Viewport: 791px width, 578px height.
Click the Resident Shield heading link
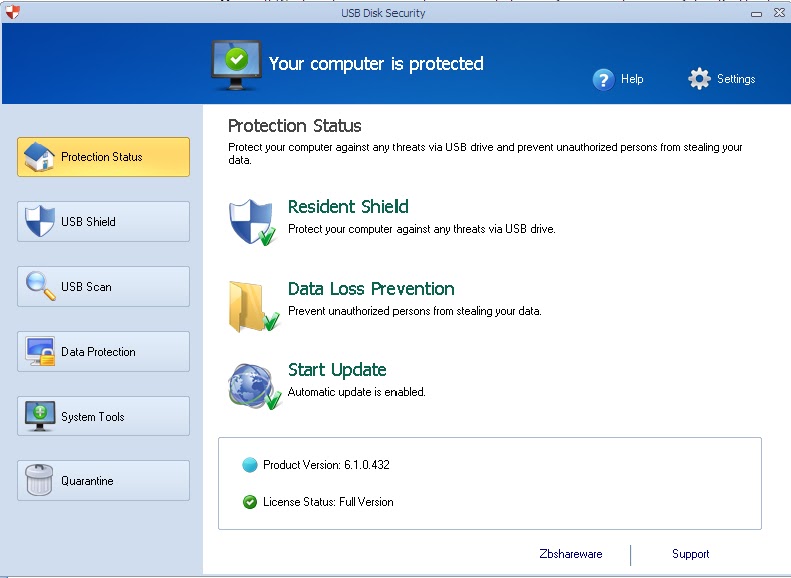click(x=348, y=207)
